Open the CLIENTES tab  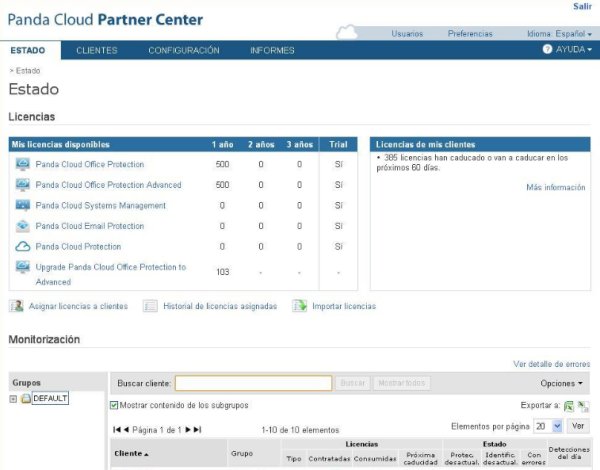97,50
